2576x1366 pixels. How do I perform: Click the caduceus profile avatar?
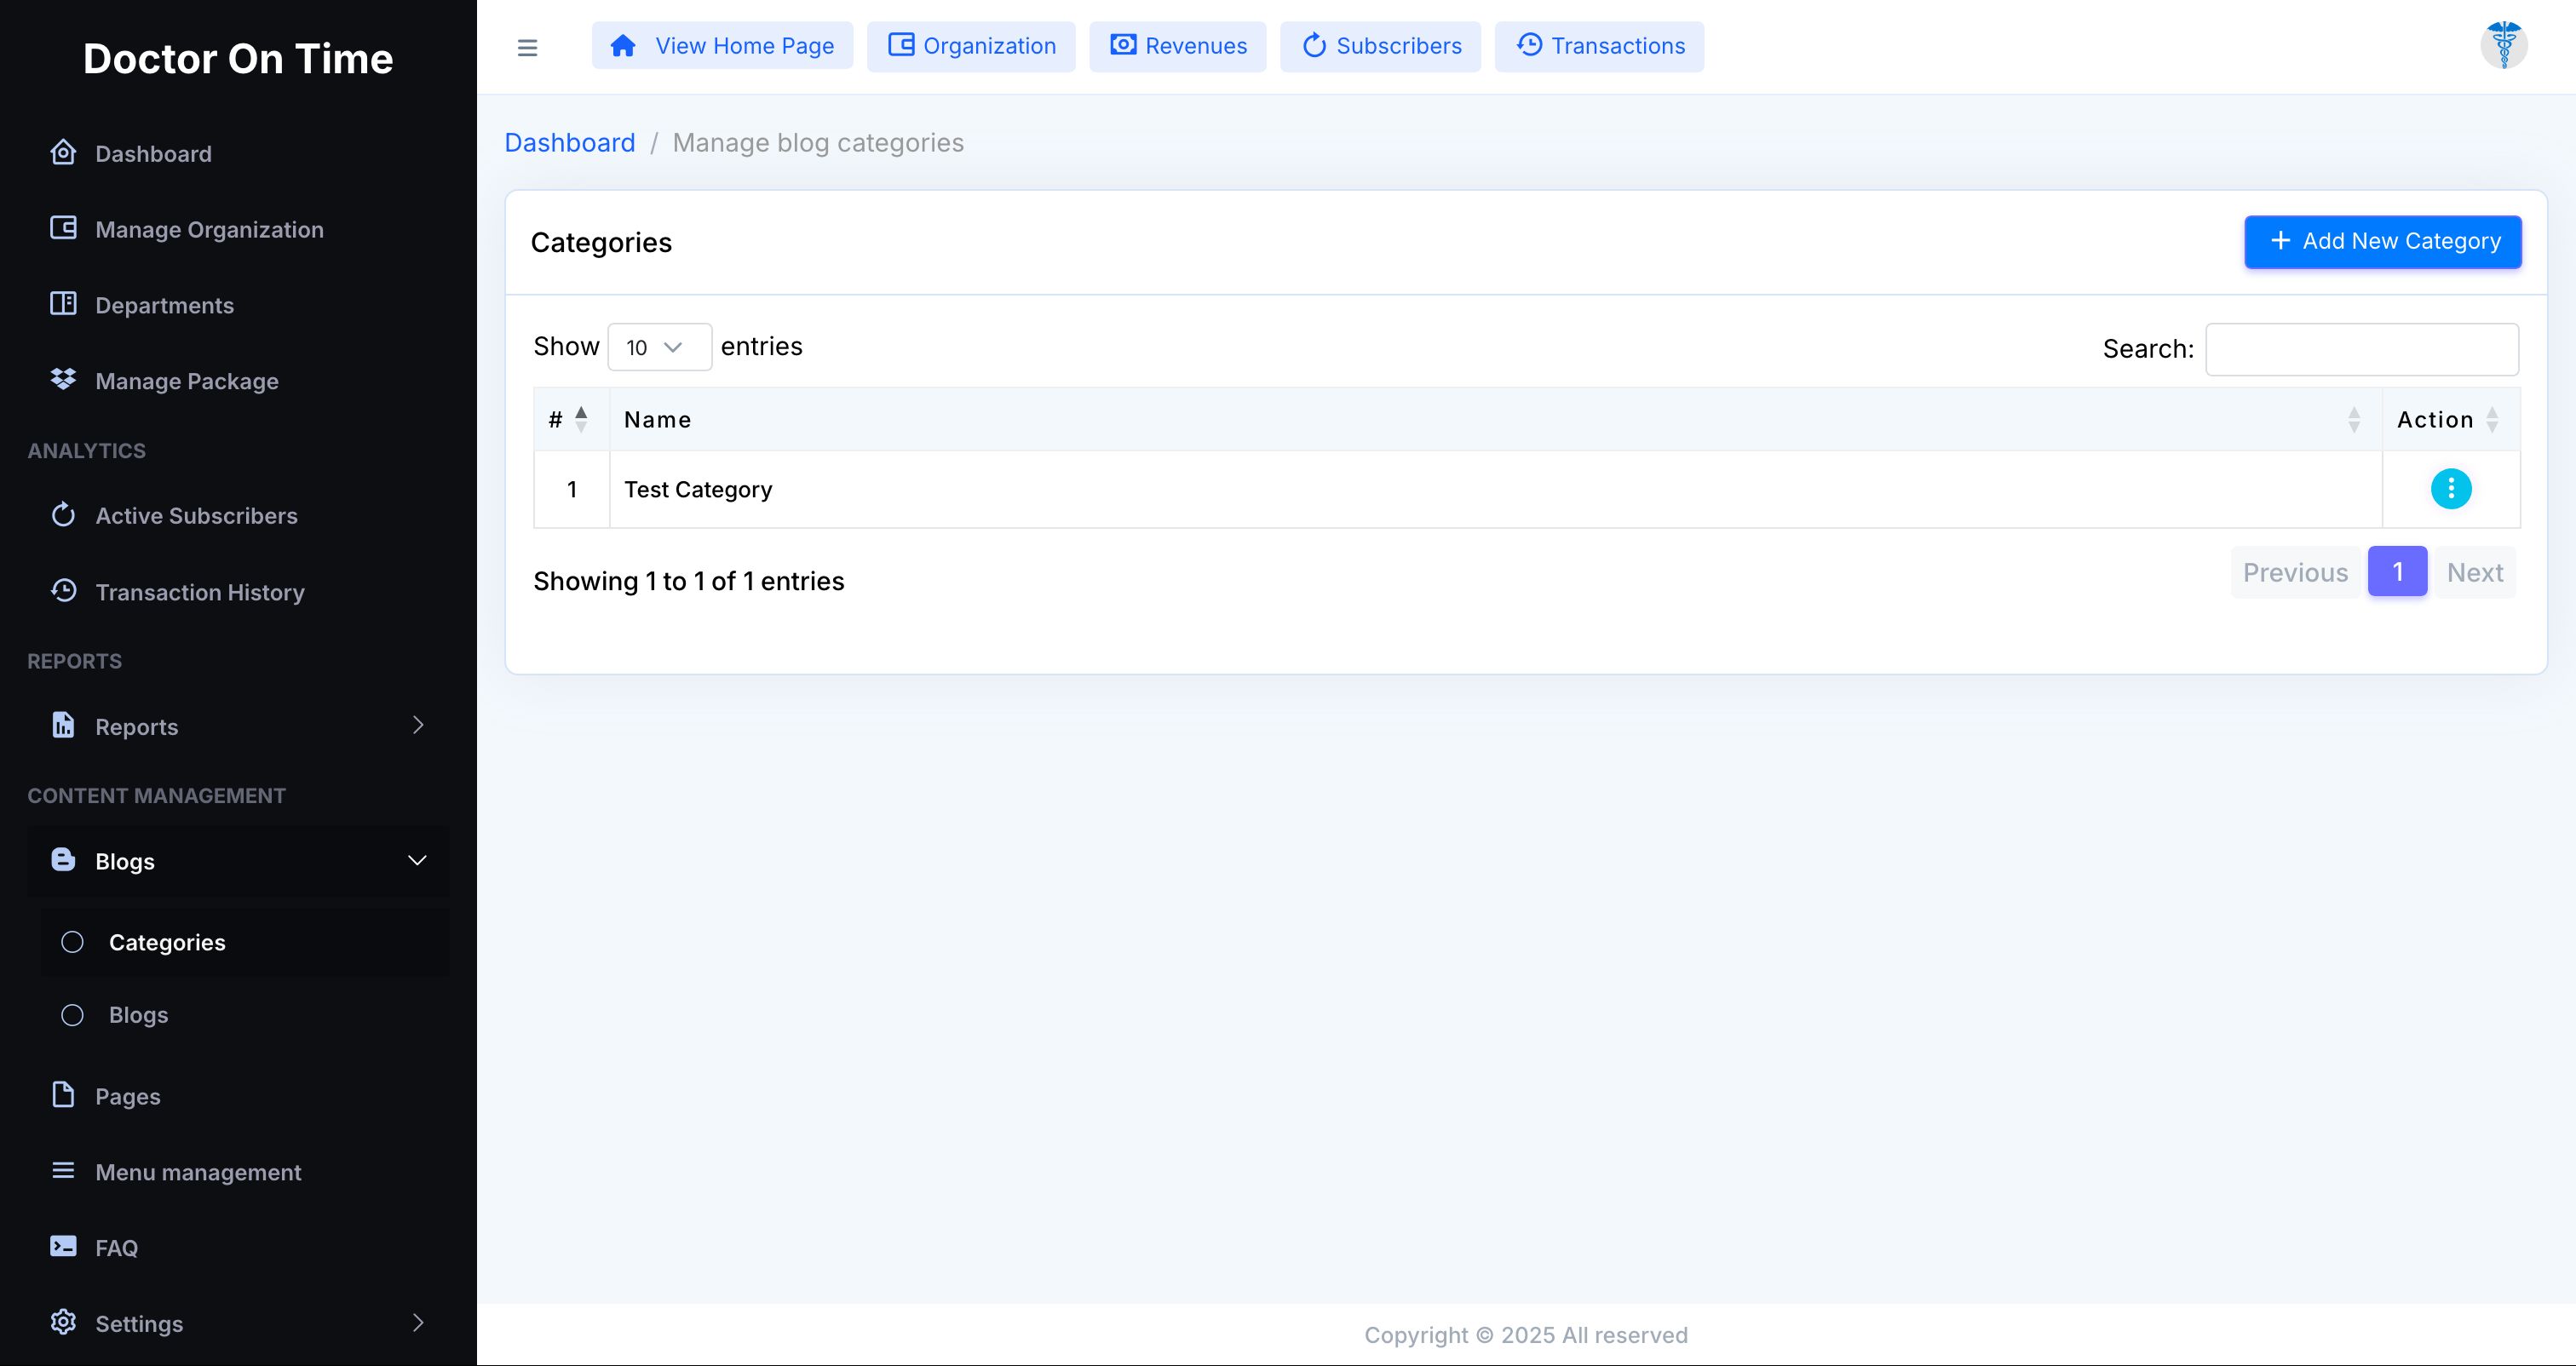(2503, 45)
